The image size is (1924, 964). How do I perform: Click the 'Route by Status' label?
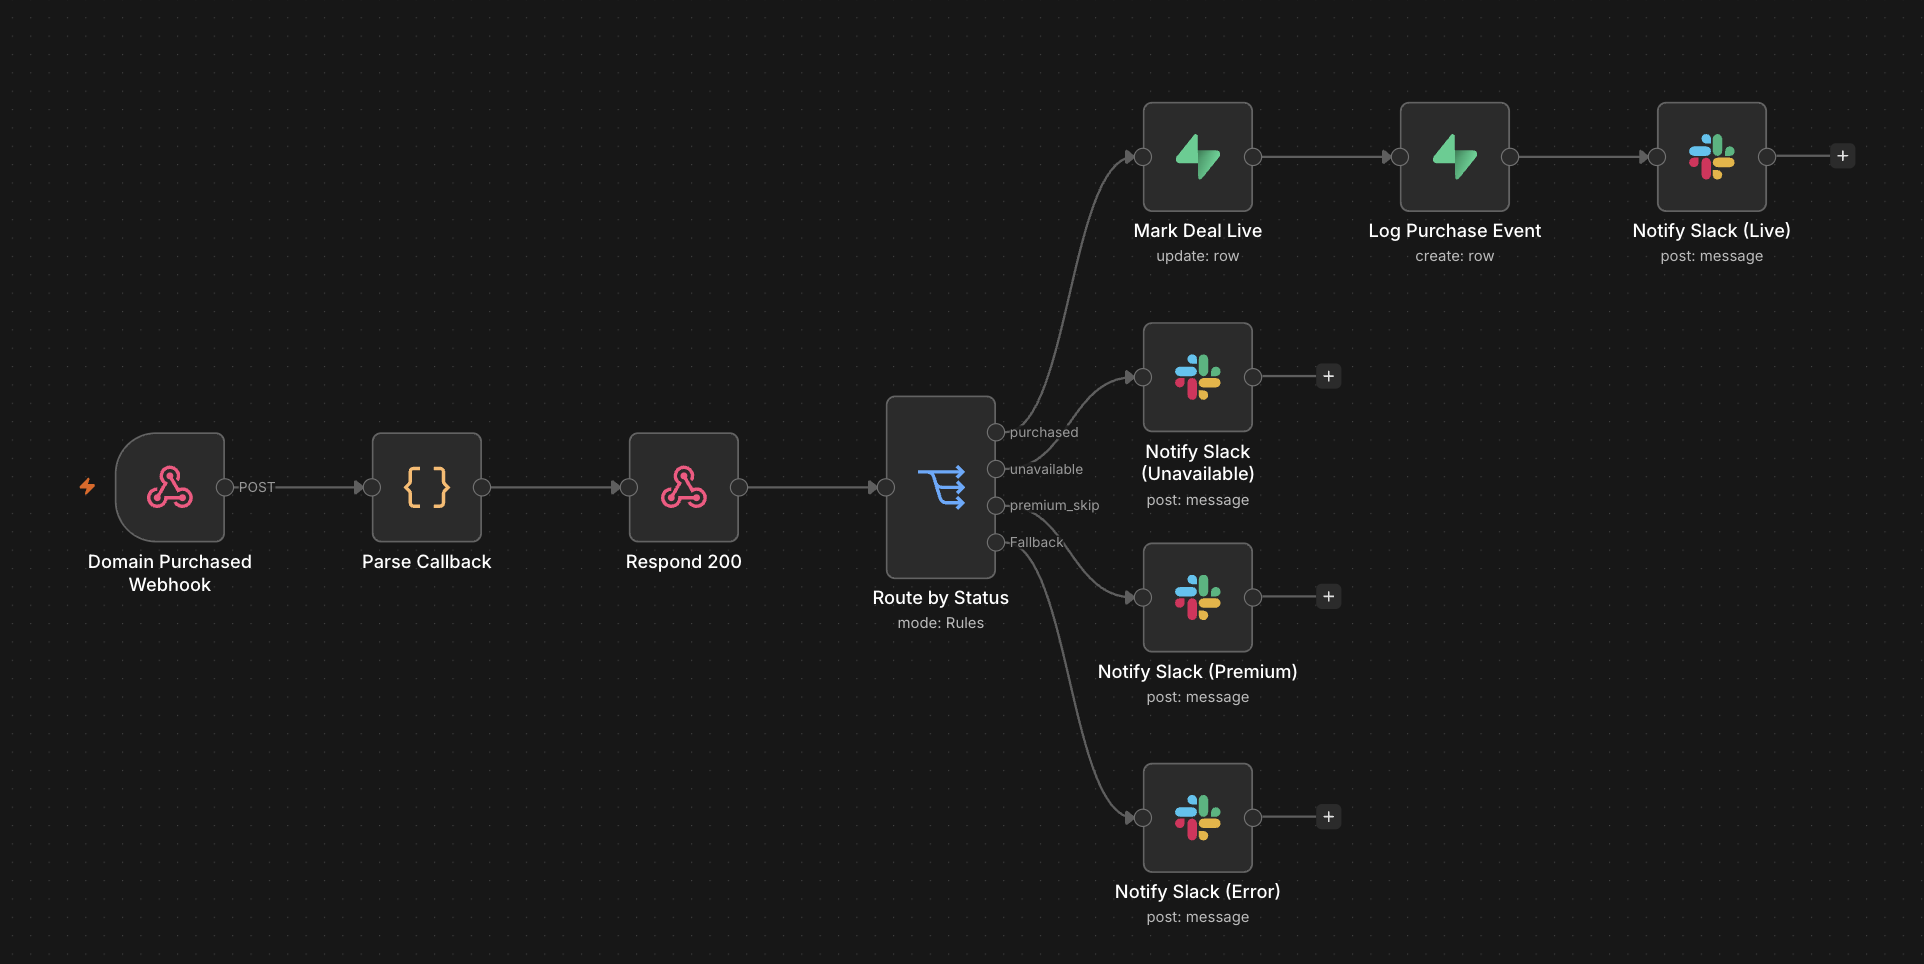click(x=941, y=598)
